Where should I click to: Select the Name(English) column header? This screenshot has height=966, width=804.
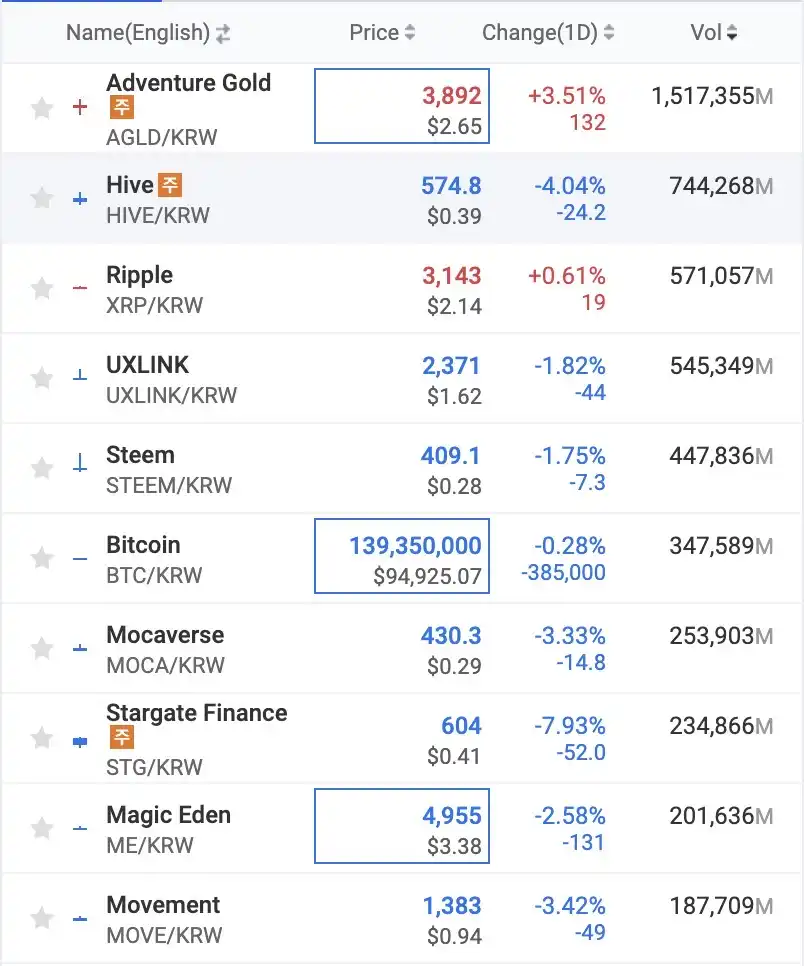[x=138, y=33]
